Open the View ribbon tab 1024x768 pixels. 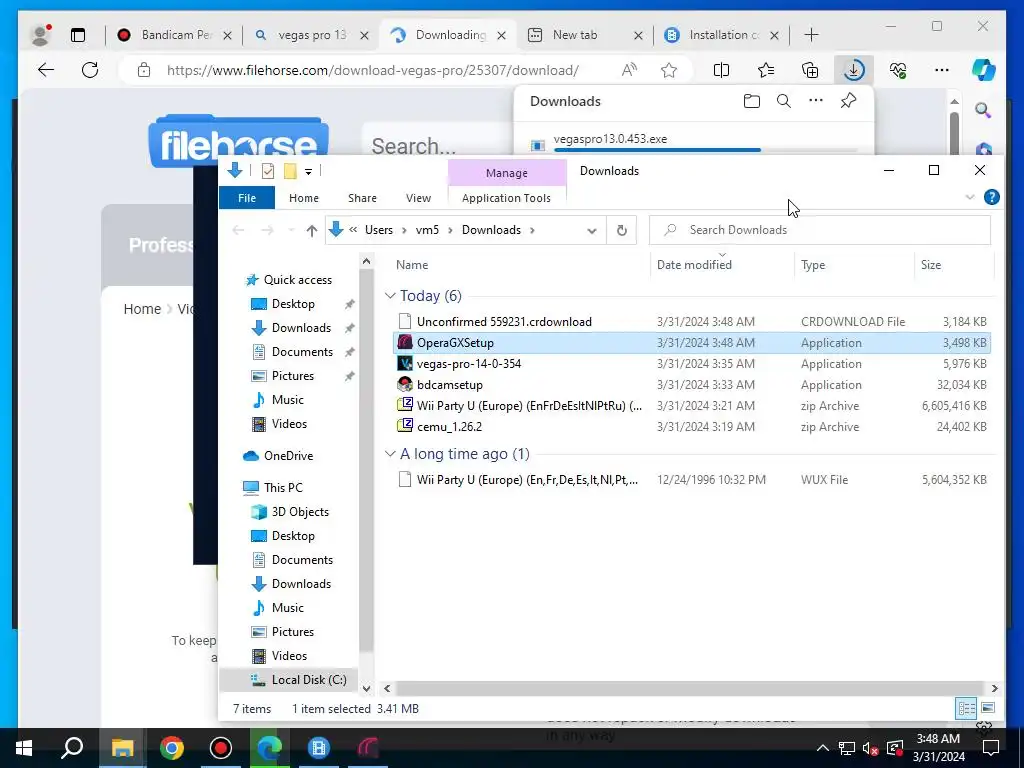[x=418, y=198]
